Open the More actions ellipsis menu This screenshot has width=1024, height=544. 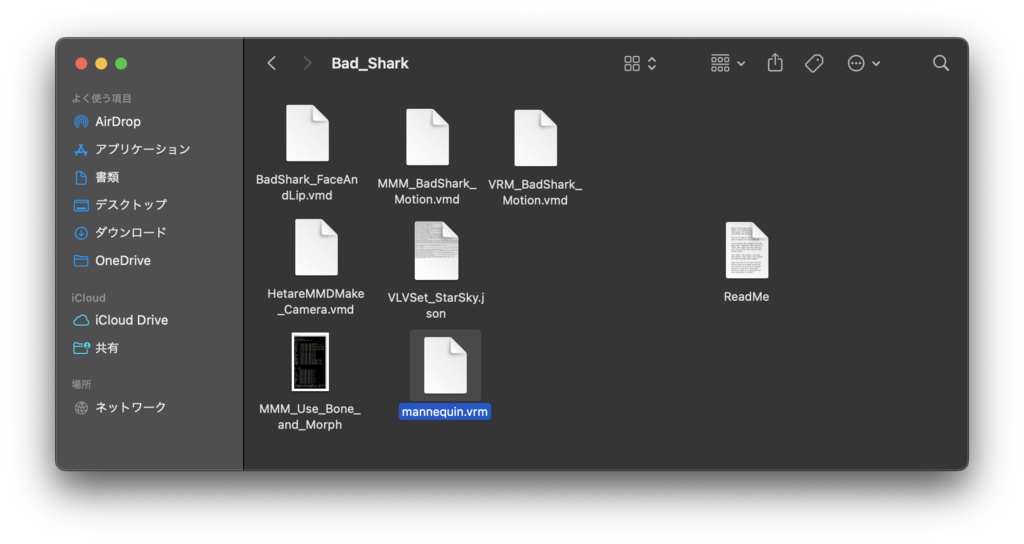tap(856, 63)
